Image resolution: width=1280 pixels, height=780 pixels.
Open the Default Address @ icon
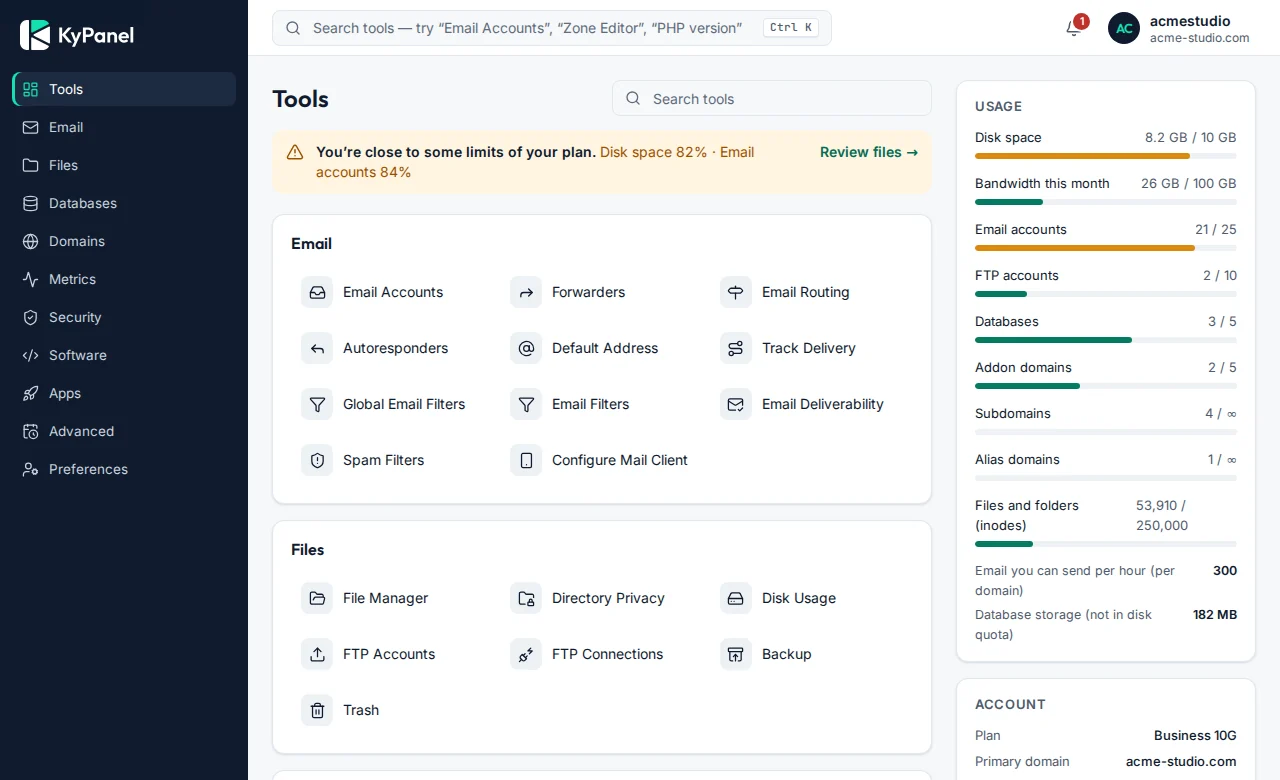click(x=526, y=348)
